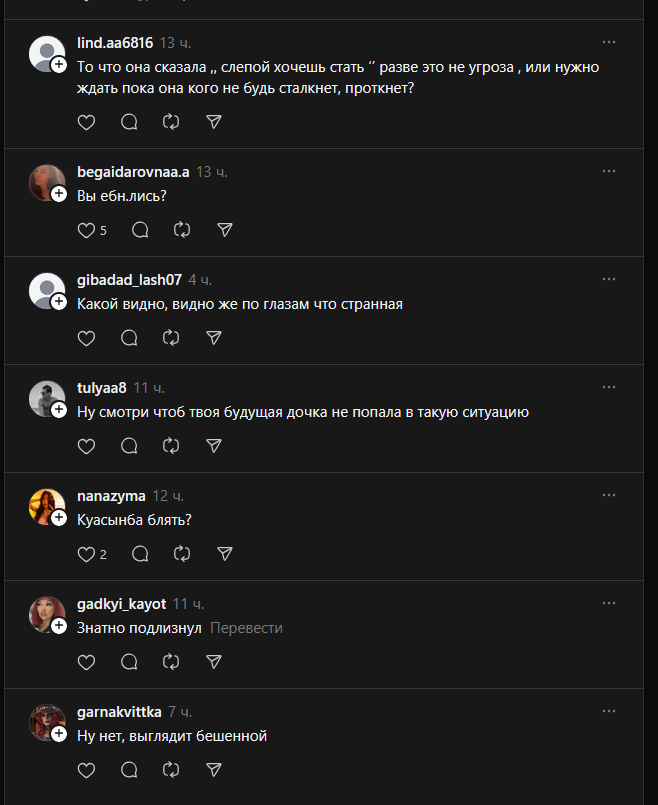Like the comment by lind.aa6816
The height and width of the screenshot is (805, 658).
86,122
